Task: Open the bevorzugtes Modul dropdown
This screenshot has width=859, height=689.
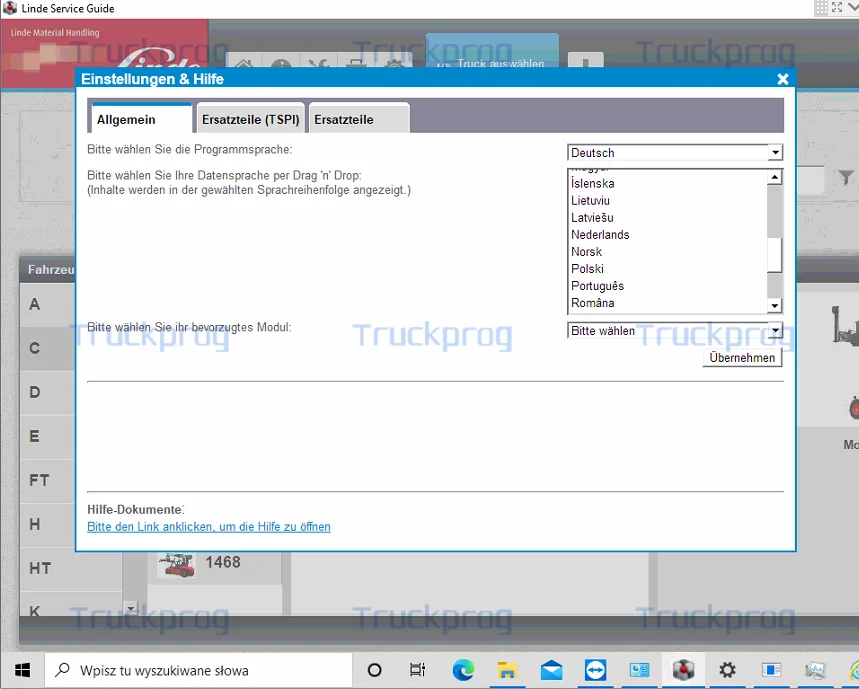Action: coord(675,330)
